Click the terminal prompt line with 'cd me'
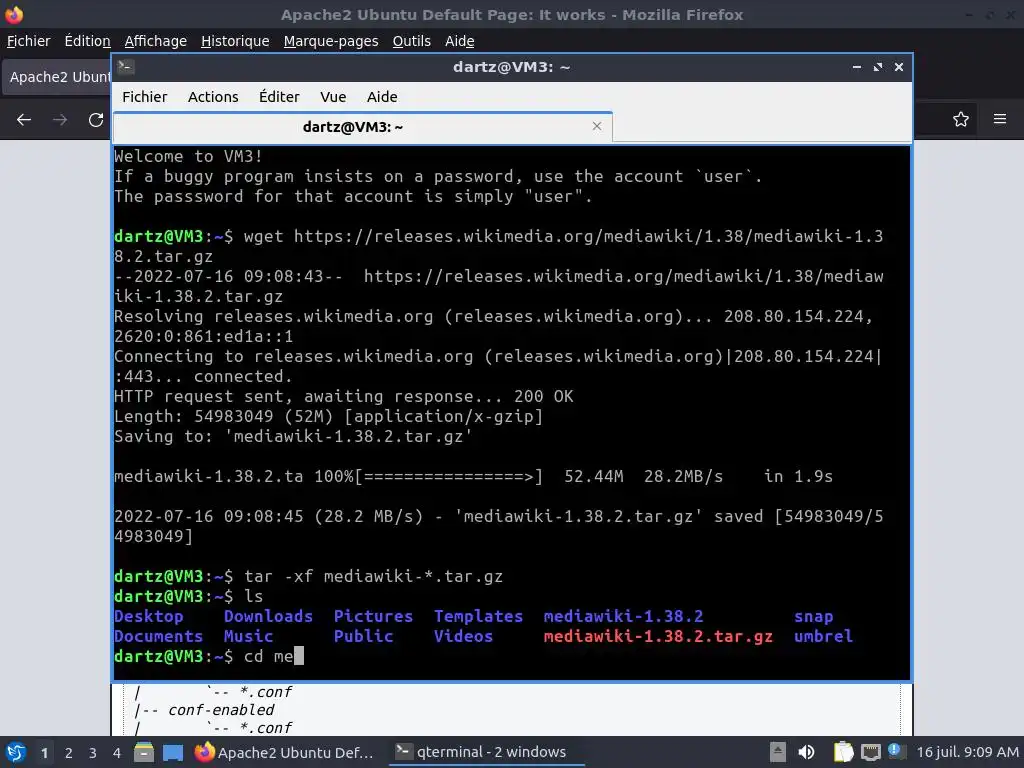The image size is (1024, 768). 209,656
